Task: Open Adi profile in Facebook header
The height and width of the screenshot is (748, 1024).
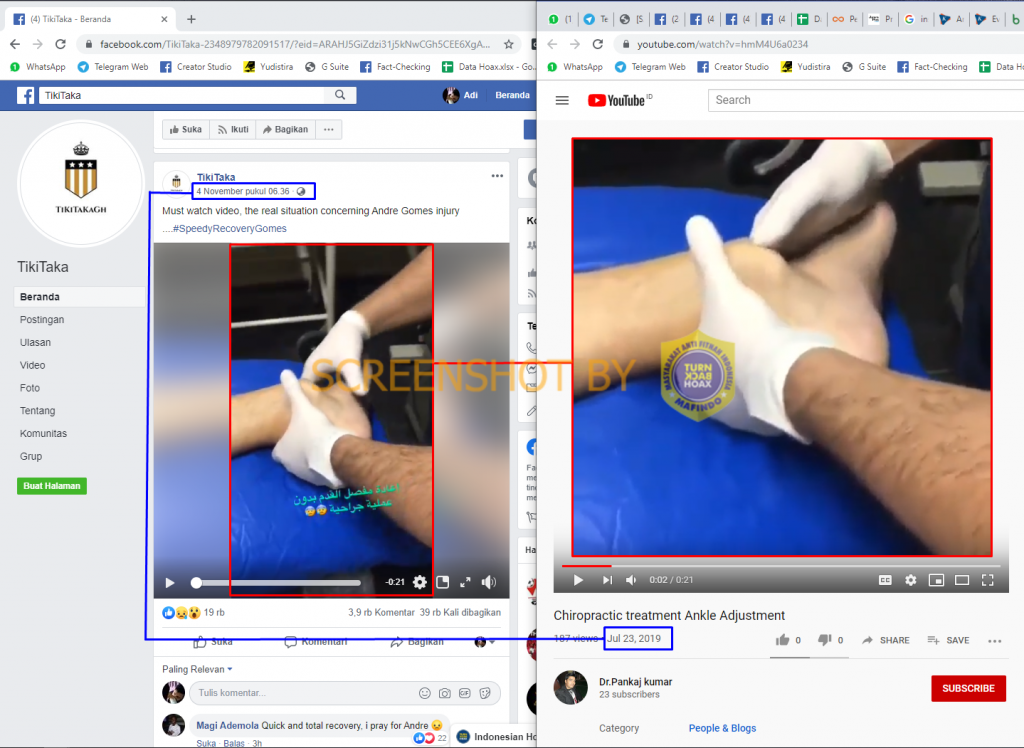Action: [460, 95]
